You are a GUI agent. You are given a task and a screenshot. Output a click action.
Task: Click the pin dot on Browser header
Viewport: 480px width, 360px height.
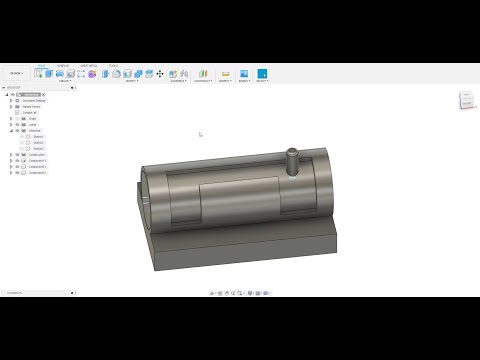tap(72, 88)
